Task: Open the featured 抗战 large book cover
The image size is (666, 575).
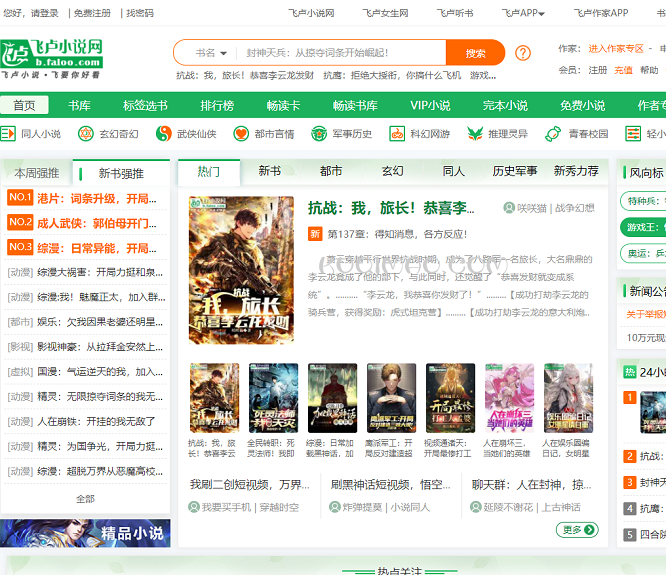Action: coord(241,270)
